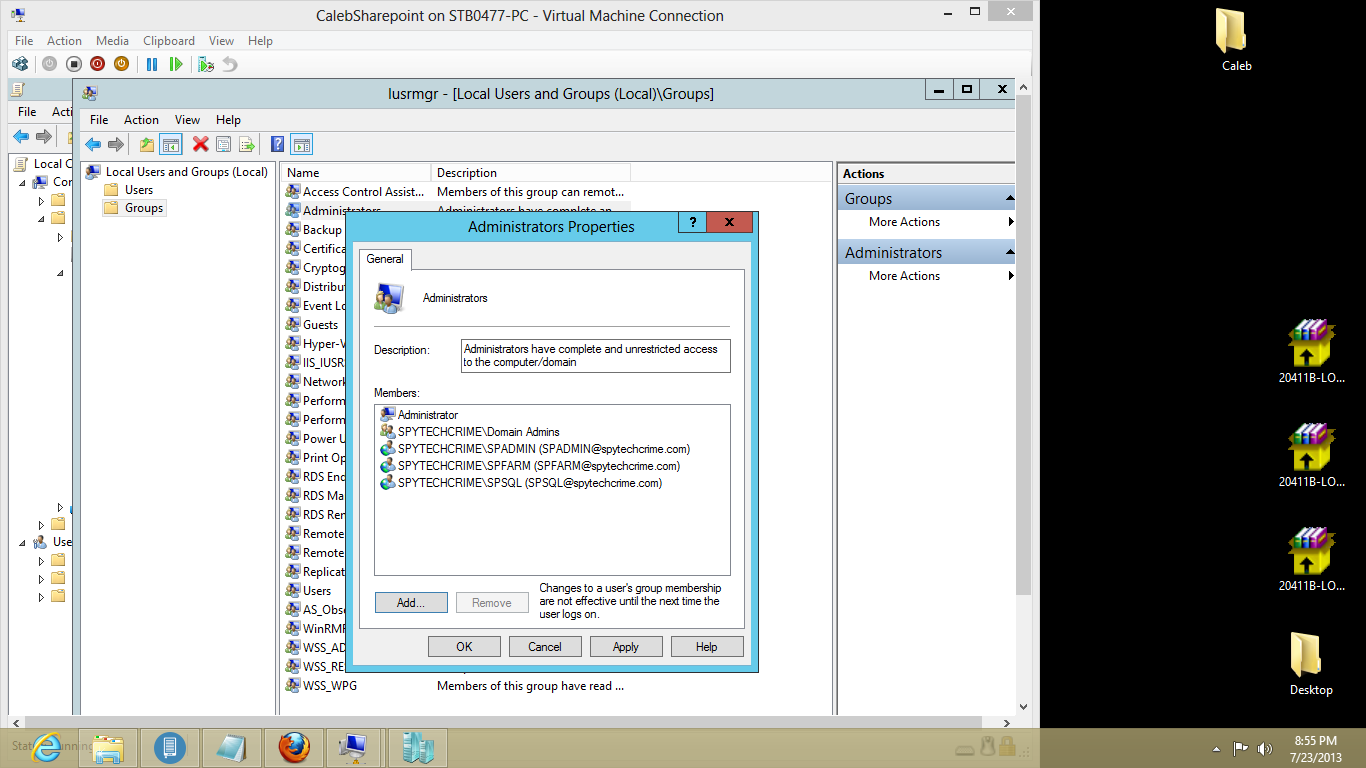The height and width of the screenshot is (768, 1366).
Task: Click the Virtual Machine Connection taskbar icon
Action: click(354, 746)
